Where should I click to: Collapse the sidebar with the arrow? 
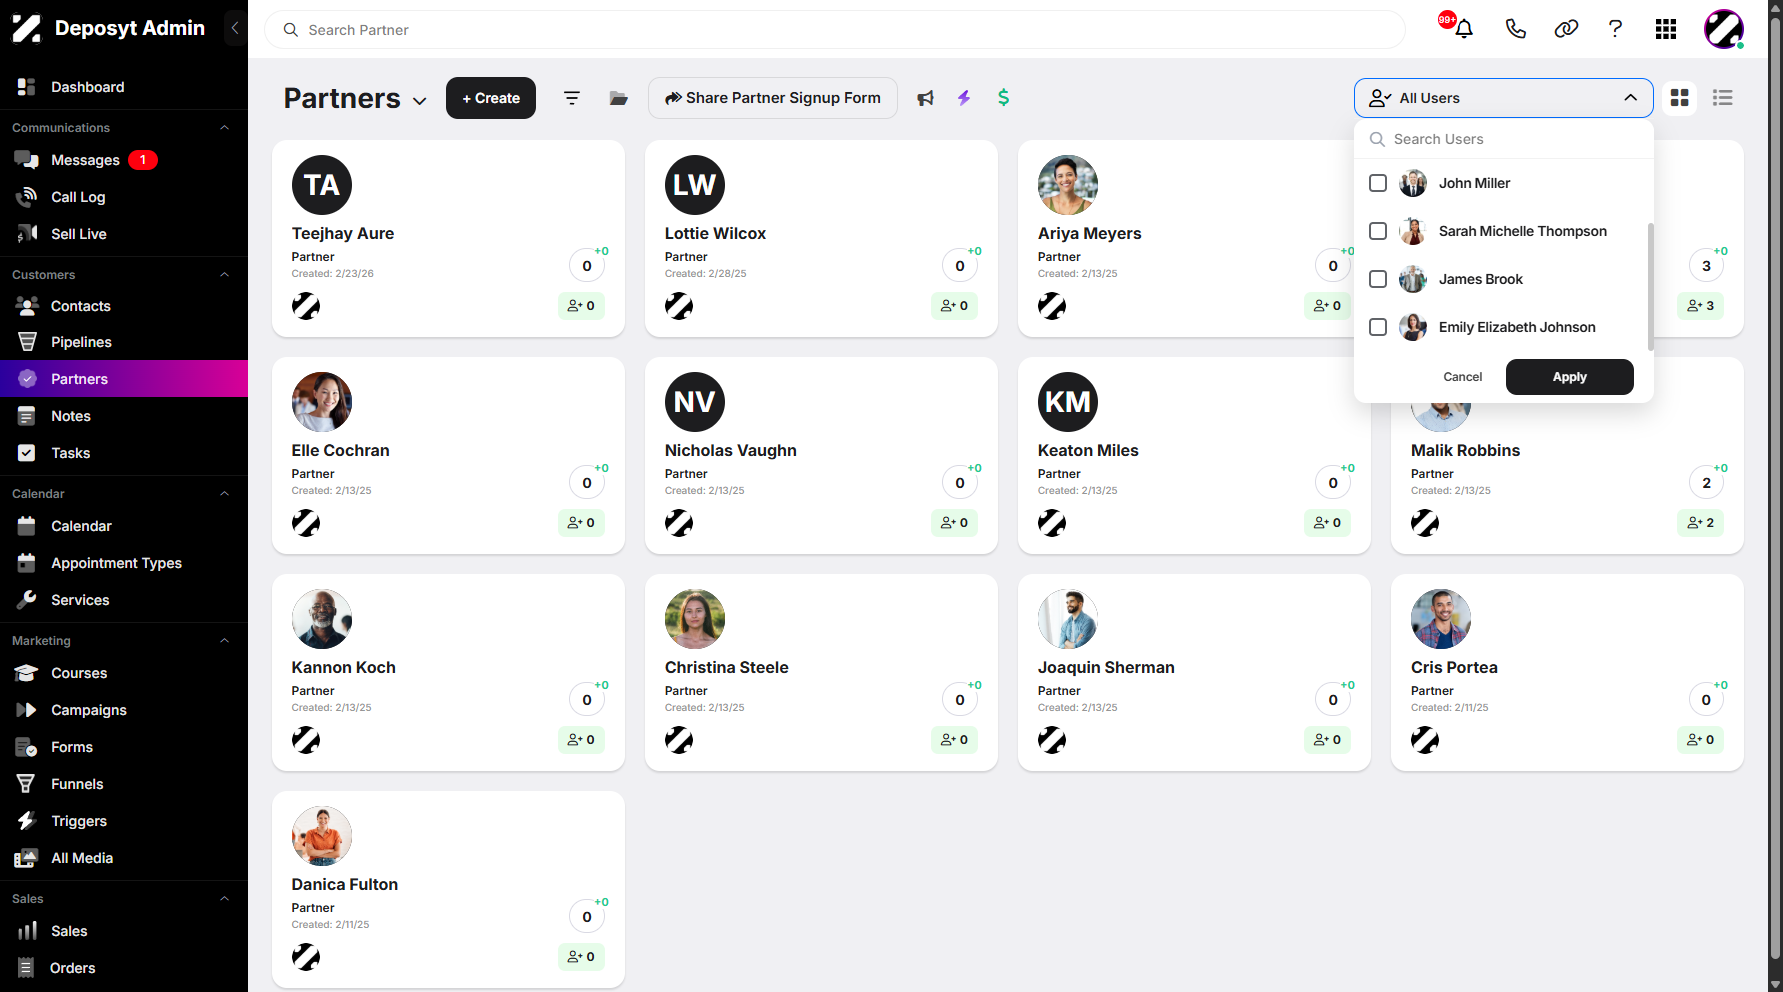point(235,28)
